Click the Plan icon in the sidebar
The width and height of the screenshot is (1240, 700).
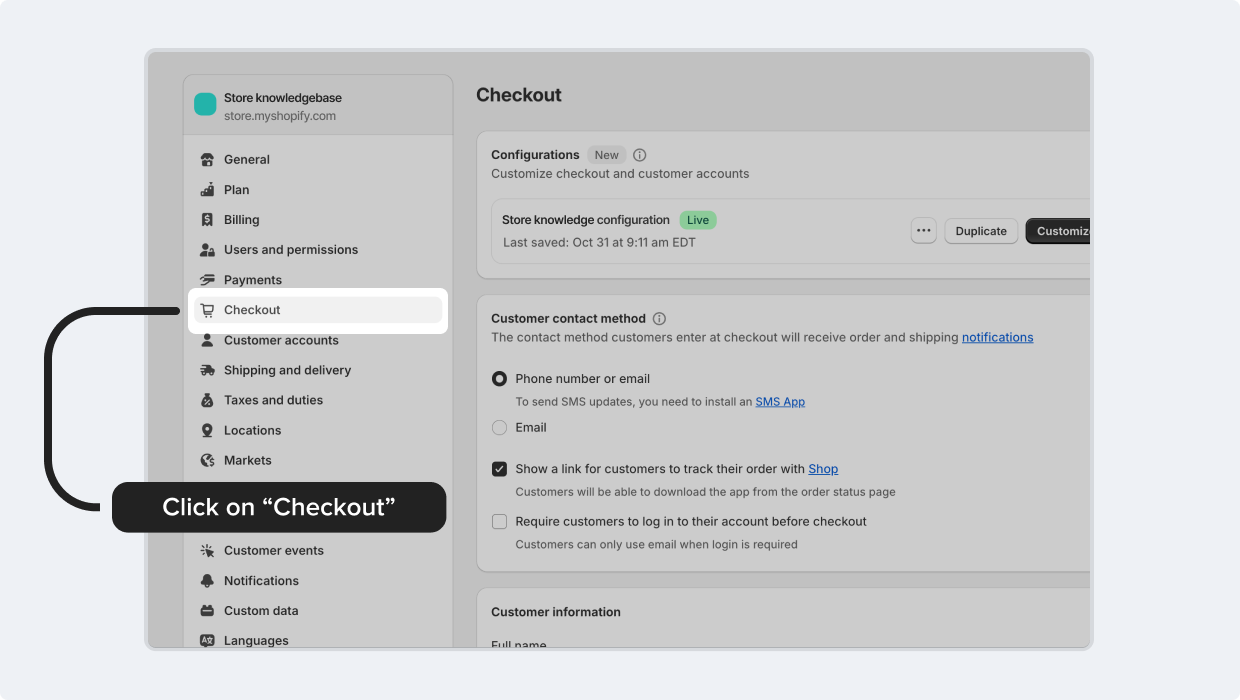tap(207, 190)
